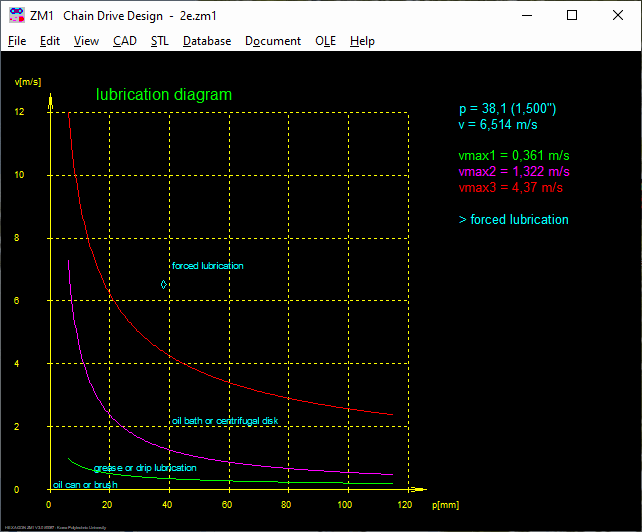This screenshot has height=532, width=642.
Task: Click the 'grease or drip lubrication' label
Action: point(145,468)
